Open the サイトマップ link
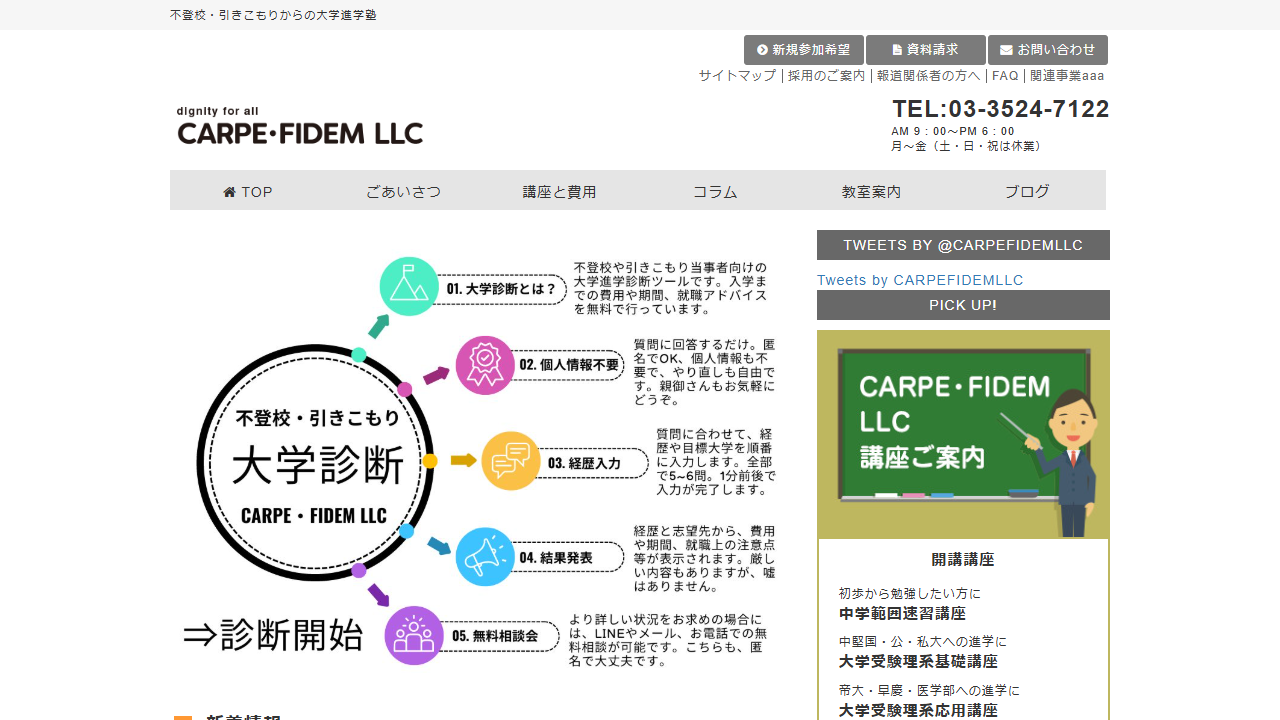The width and height of the screenshot is (1280, 720). click(737, 76)
